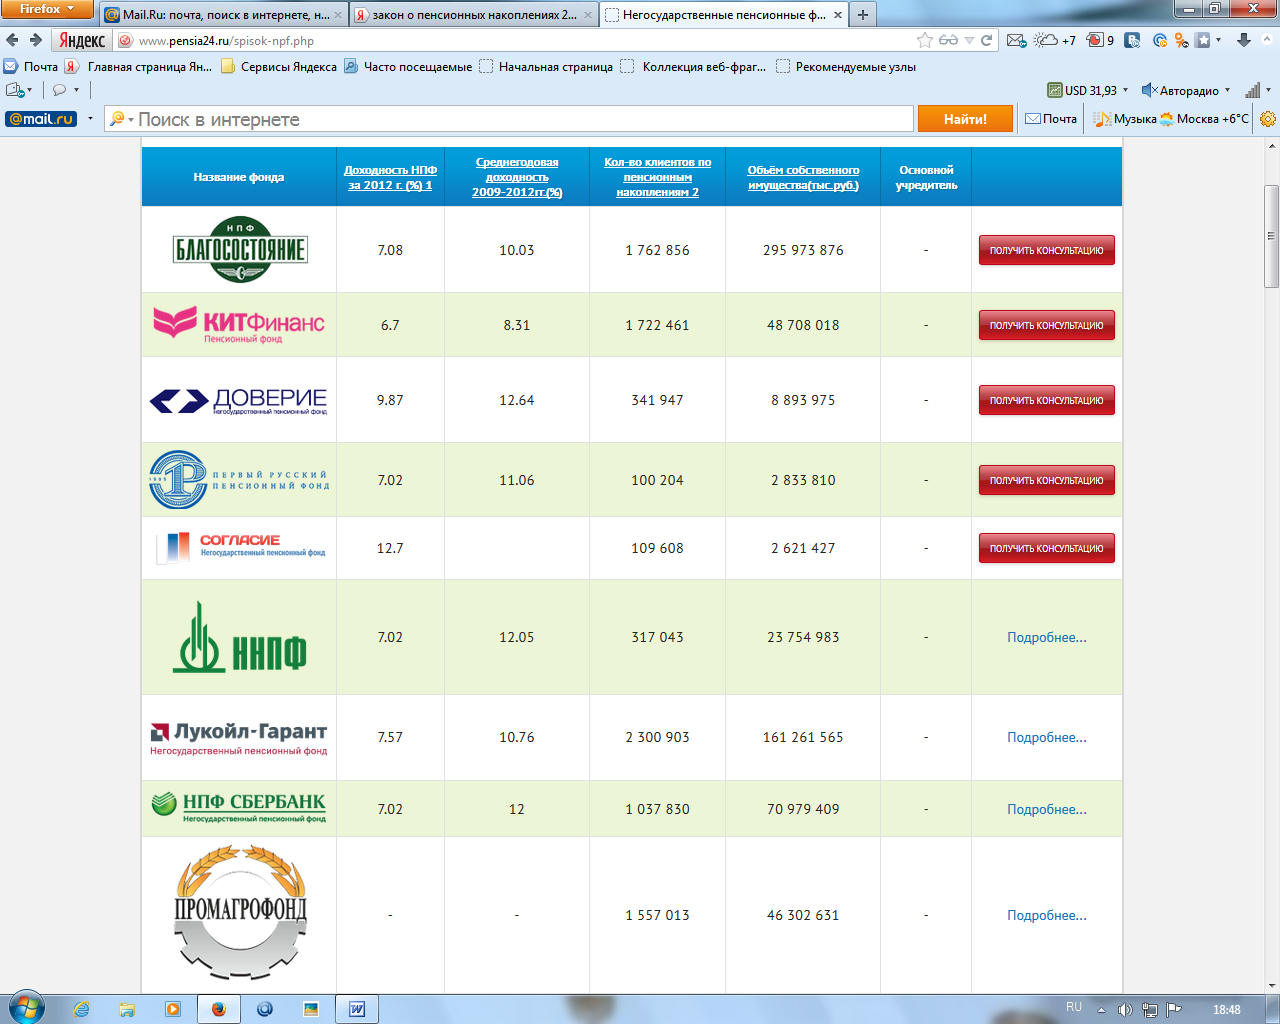Open Подробнее for the ННПФ fund
Viewport: 1280px width, 1024px height.
(1046, 637)
